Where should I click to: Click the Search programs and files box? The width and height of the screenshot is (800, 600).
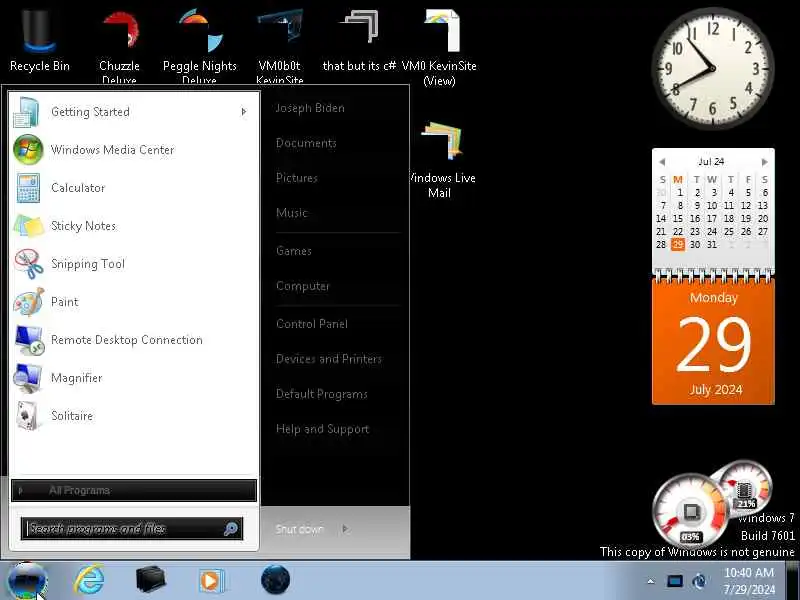pyautogui.click(x=132, y=529)
